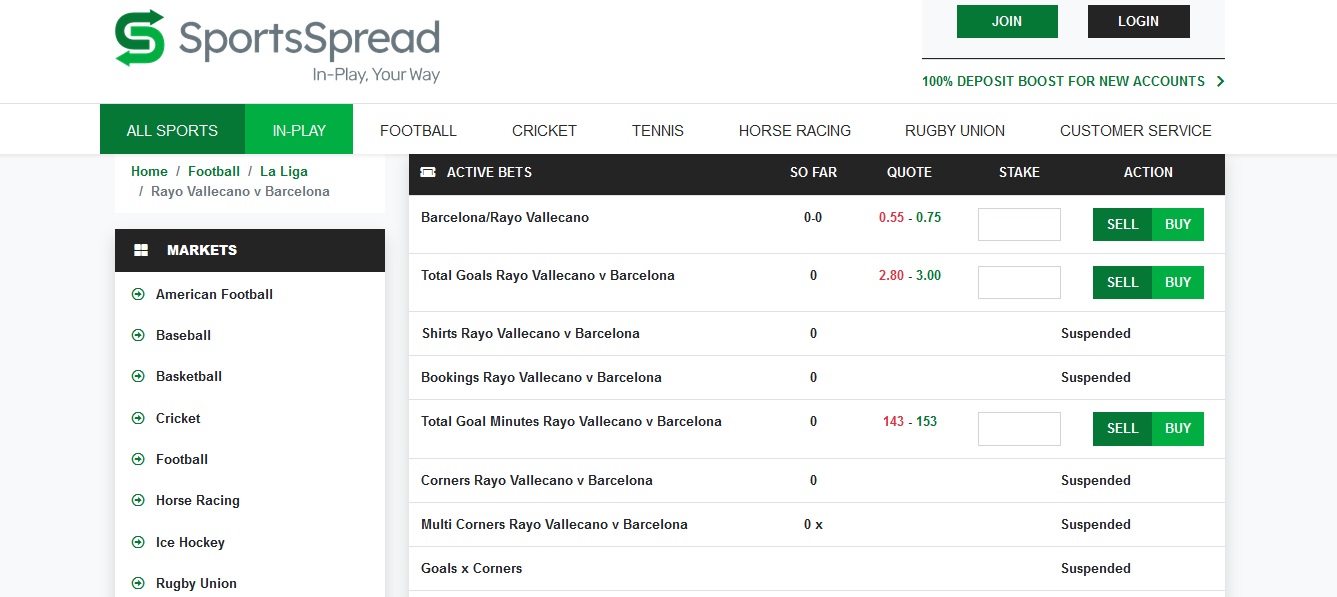
Task: Open the TENNIS menu item
Action: [x=658, y=130]
